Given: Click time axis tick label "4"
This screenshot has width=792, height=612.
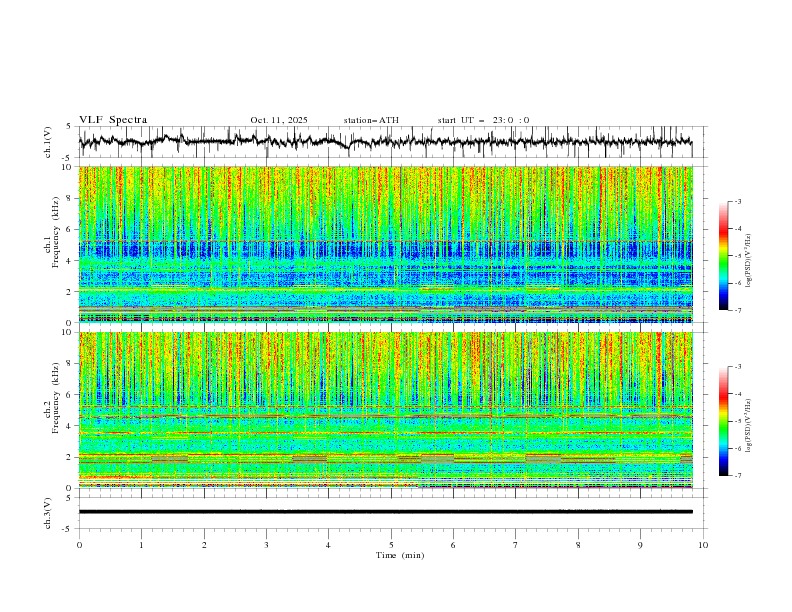Looking at the screenshot, I should tap(328, 545).
